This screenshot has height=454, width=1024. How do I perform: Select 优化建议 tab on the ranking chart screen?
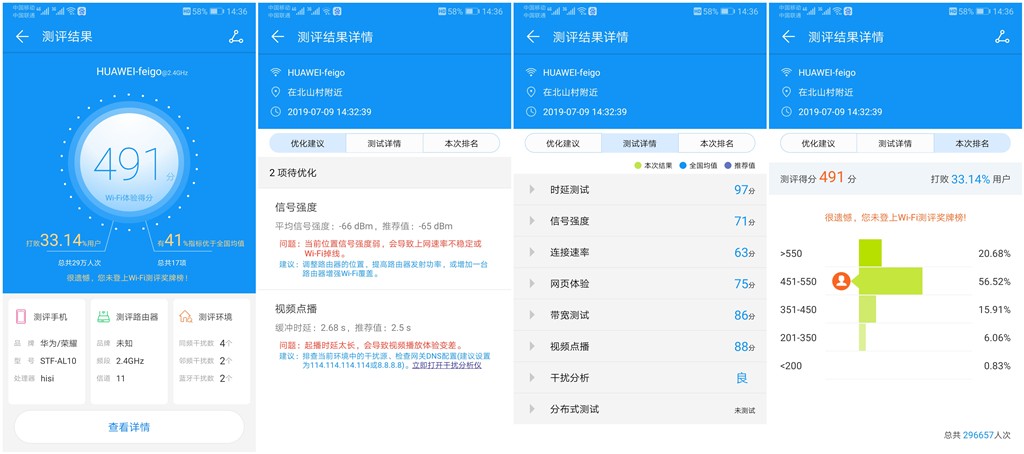(x=818, y=143)
